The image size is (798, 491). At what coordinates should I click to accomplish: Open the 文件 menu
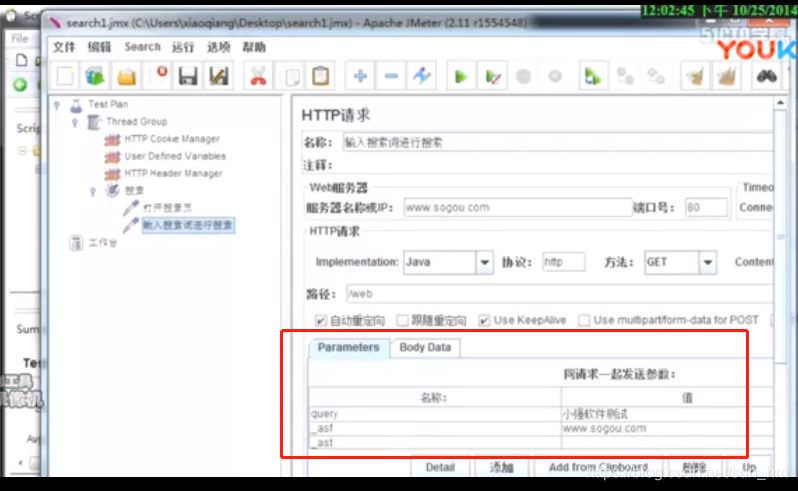(x=64, y=47)
